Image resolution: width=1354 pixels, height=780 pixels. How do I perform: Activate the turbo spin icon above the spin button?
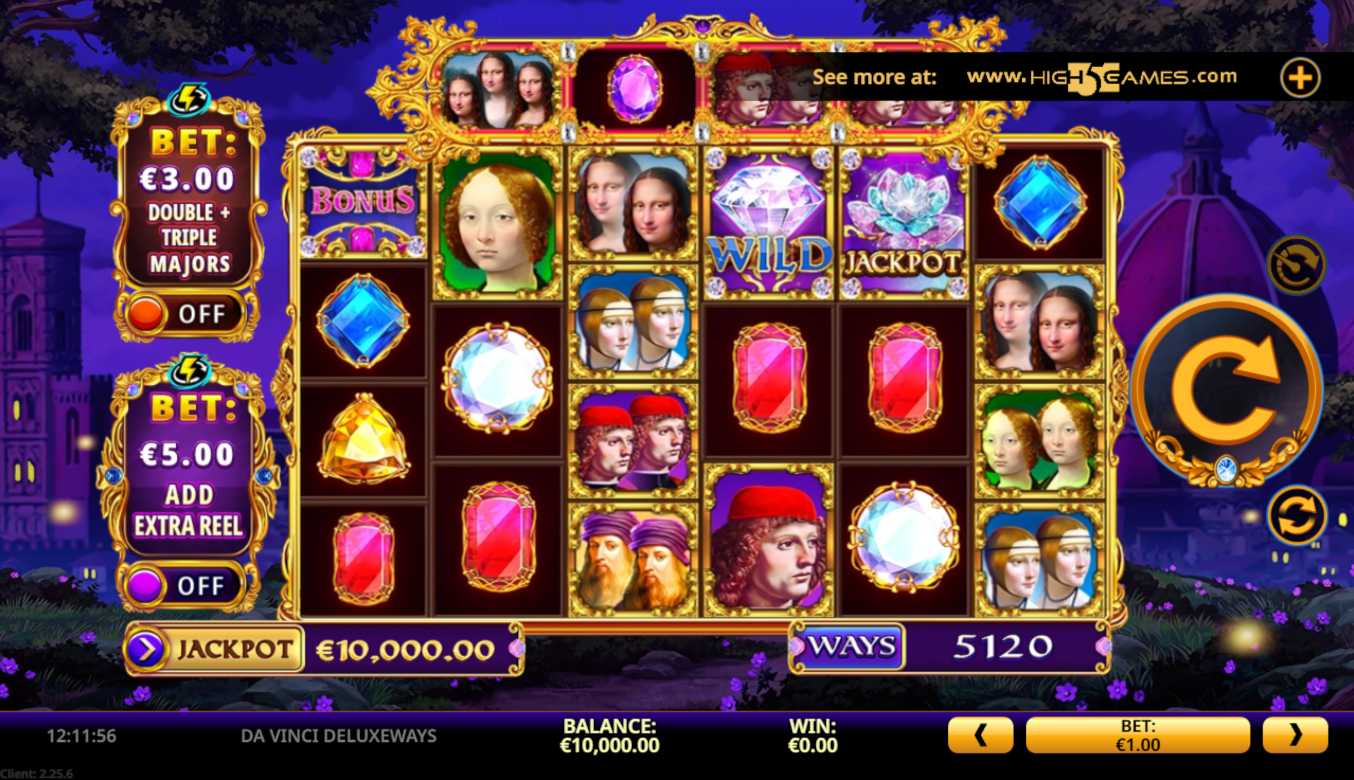tap(1297, 265)
